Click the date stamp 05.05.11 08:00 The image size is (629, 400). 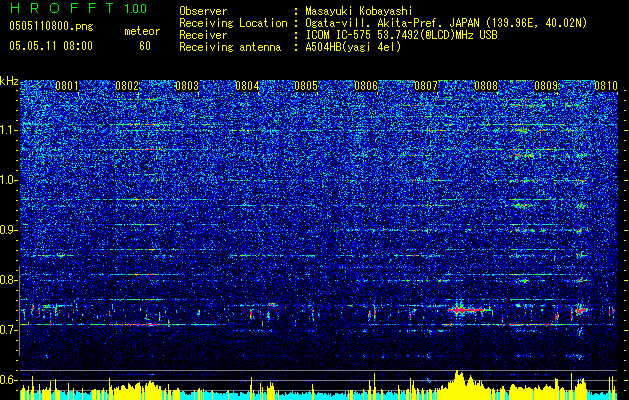(x=51, y=46)
